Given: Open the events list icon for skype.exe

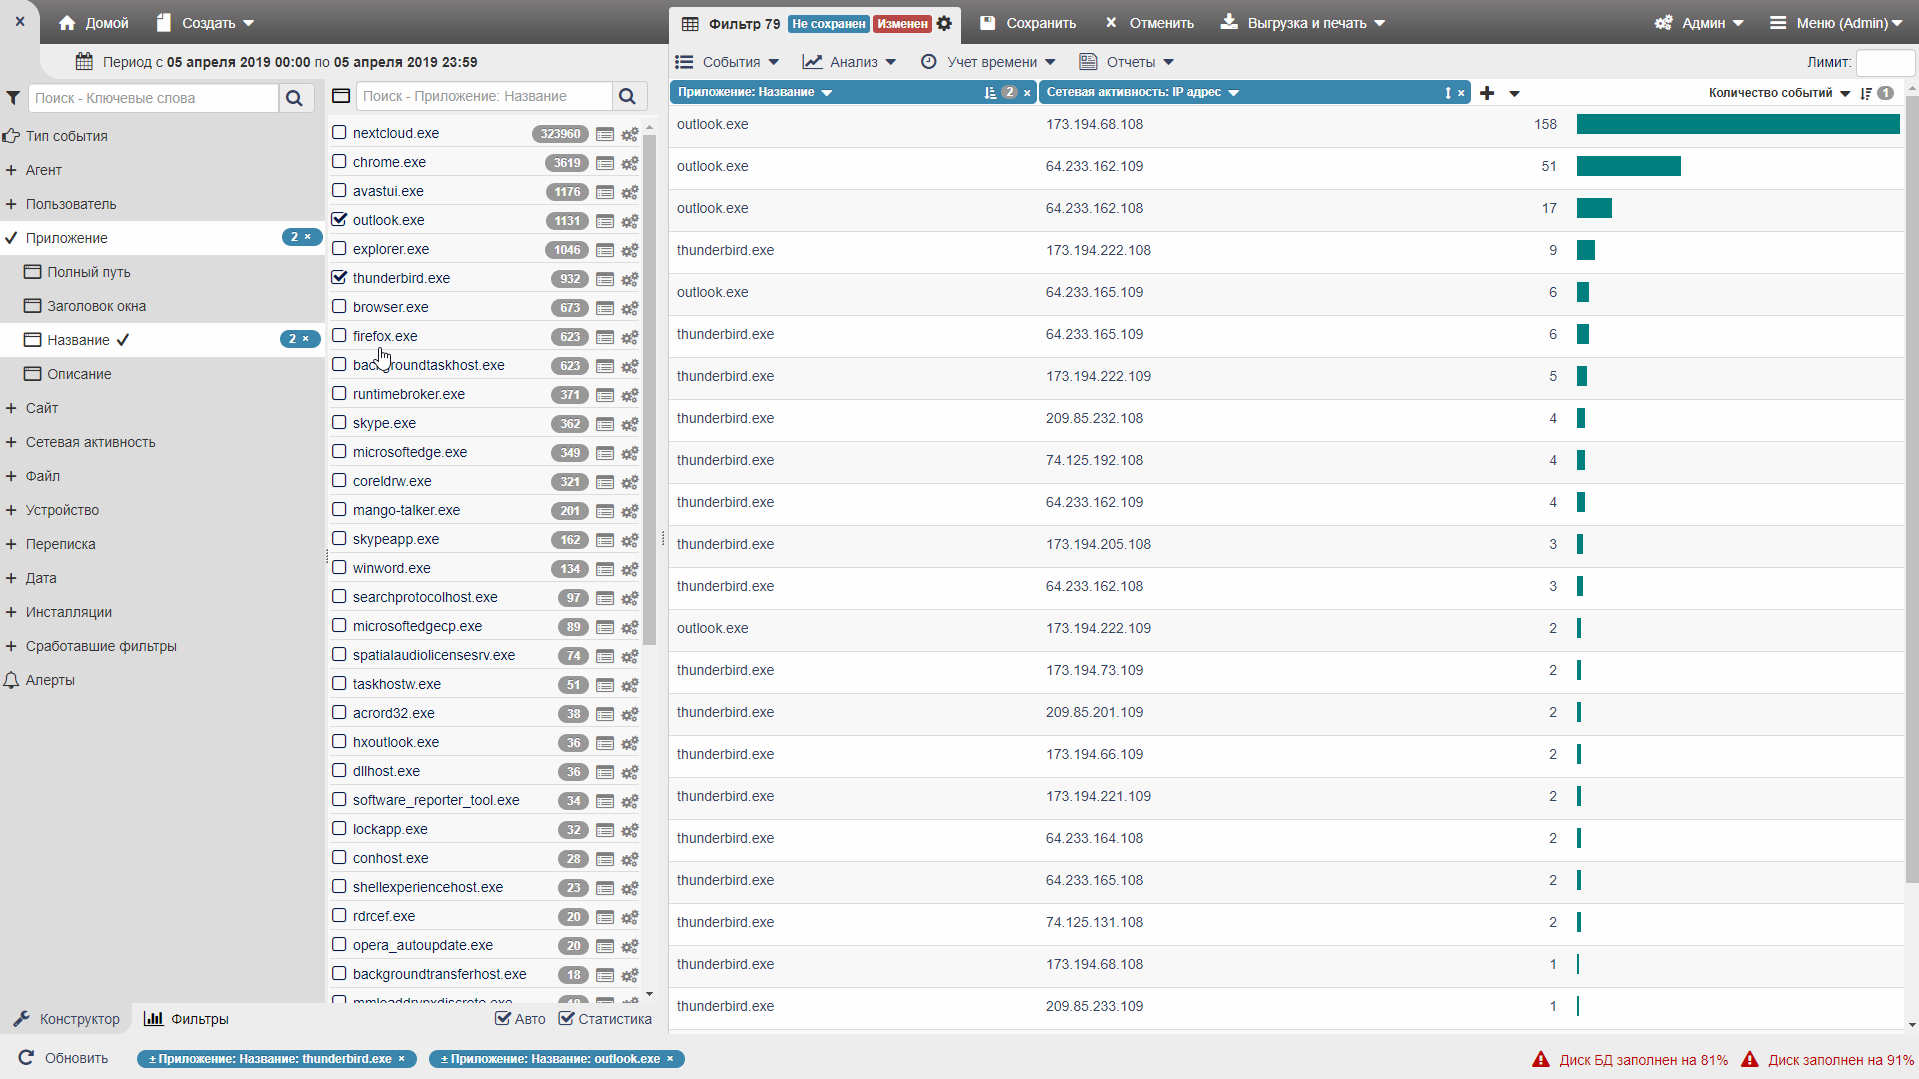Looking at the screenshot, I should tap(605, 424).
